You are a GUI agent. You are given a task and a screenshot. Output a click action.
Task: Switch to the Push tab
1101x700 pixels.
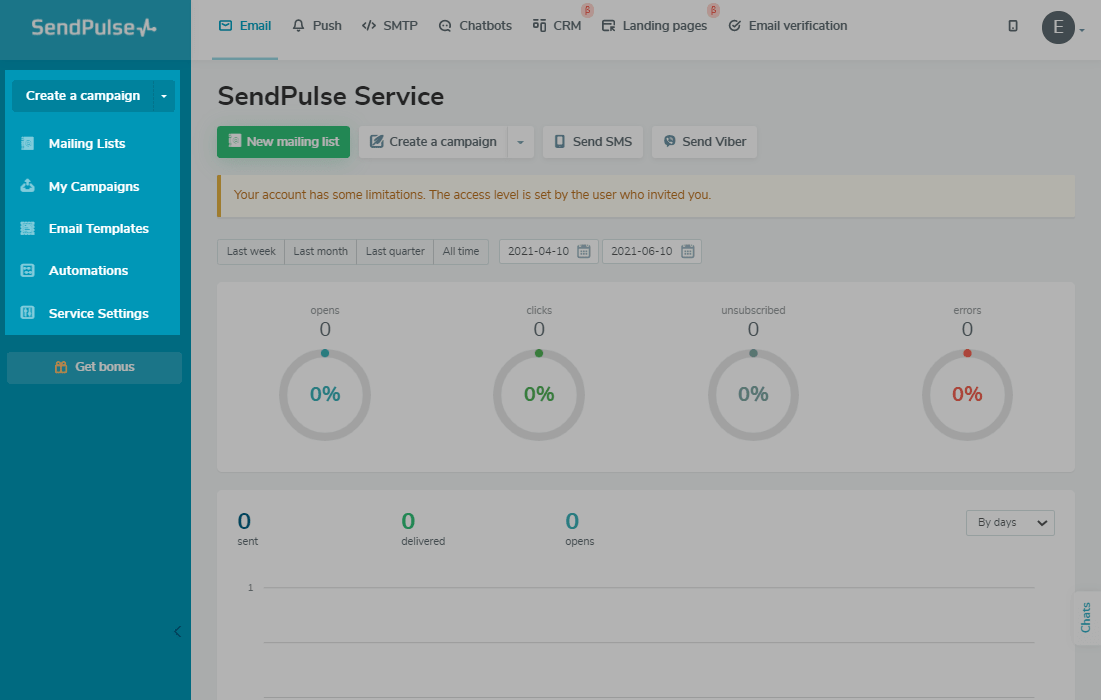coord(317,26)
